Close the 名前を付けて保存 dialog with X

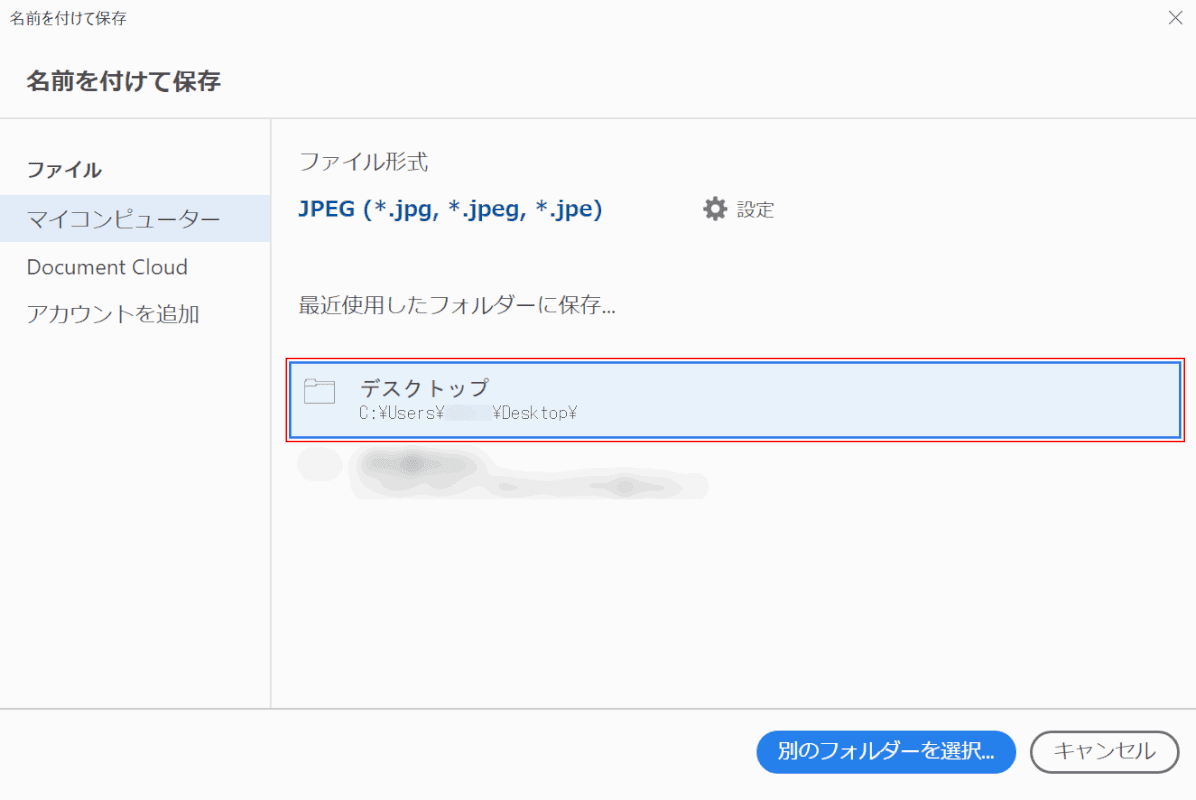coord(1175,18)
